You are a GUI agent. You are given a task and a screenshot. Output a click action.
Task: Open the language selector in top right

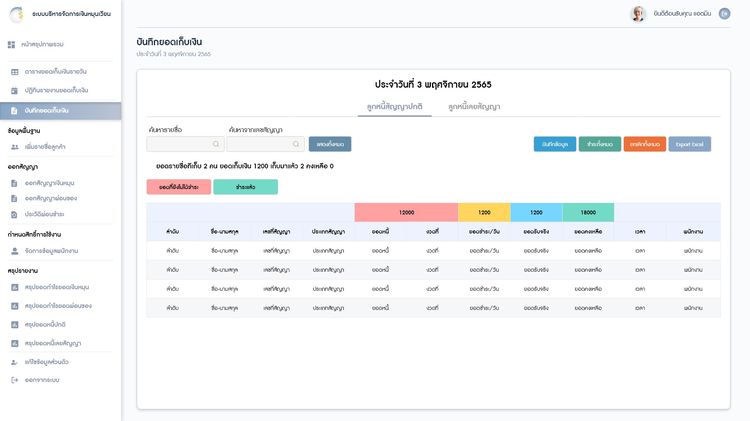726,14
